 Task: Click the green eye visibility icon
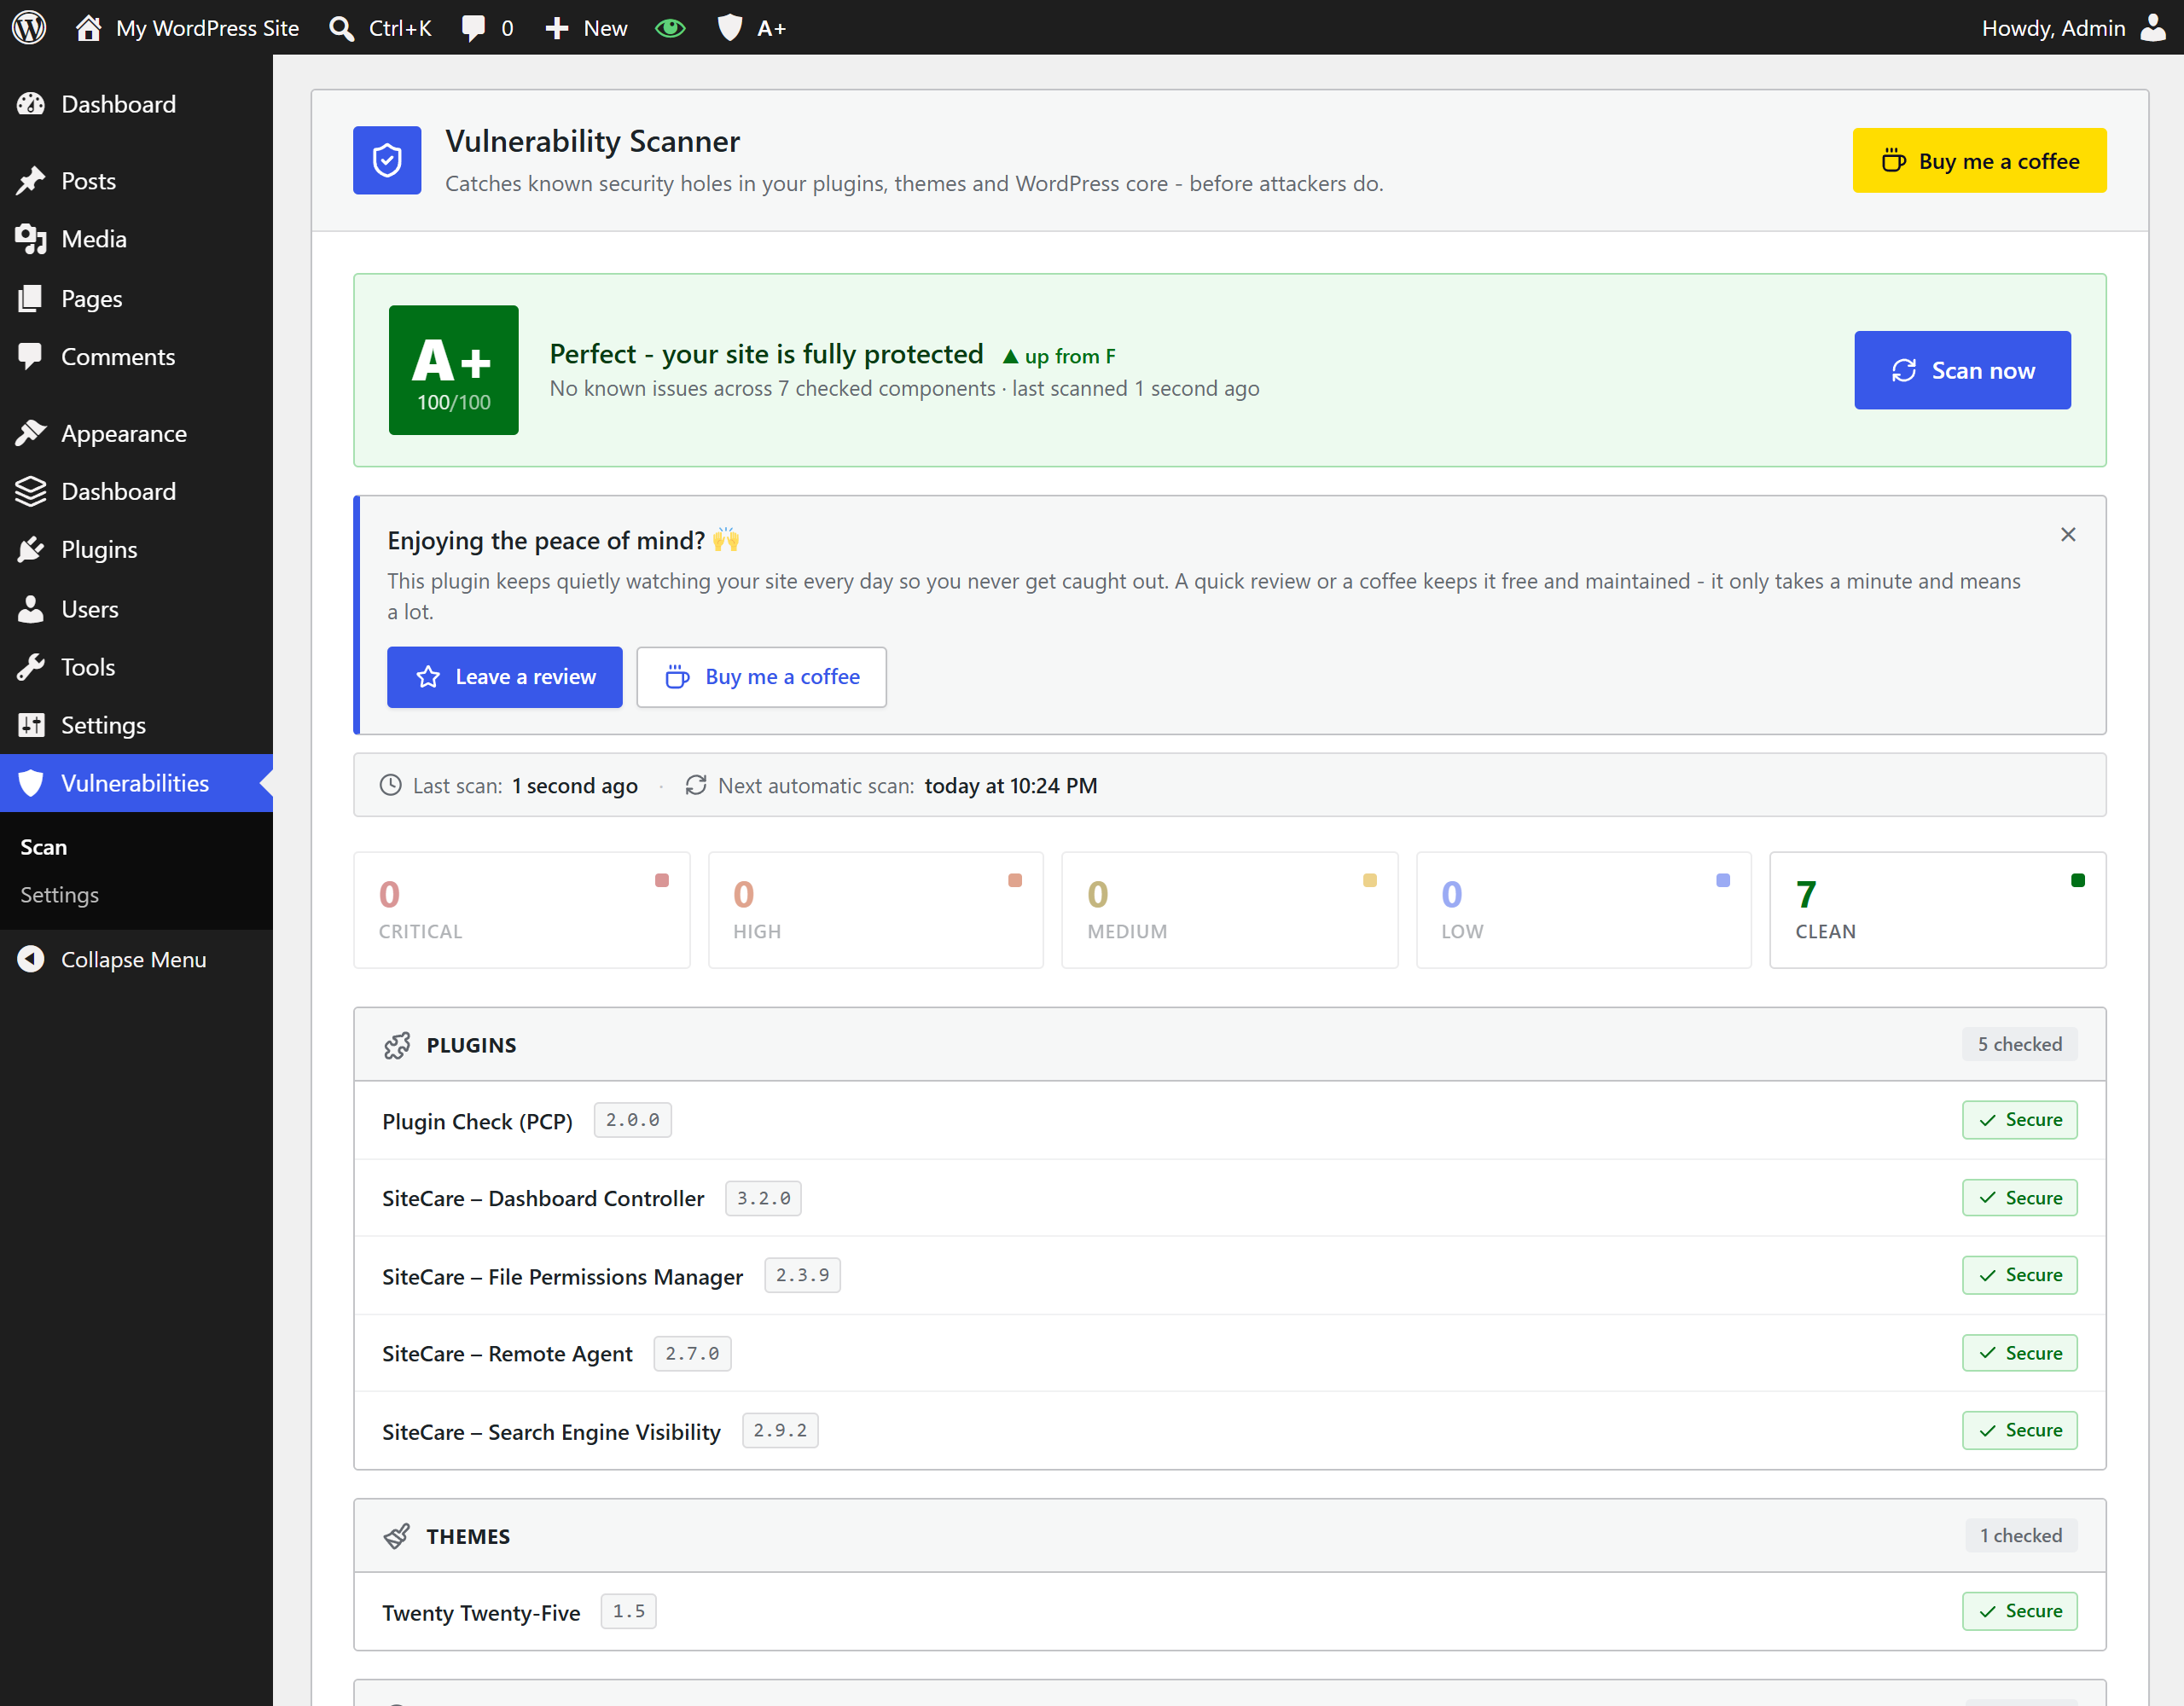pos(670,27)
